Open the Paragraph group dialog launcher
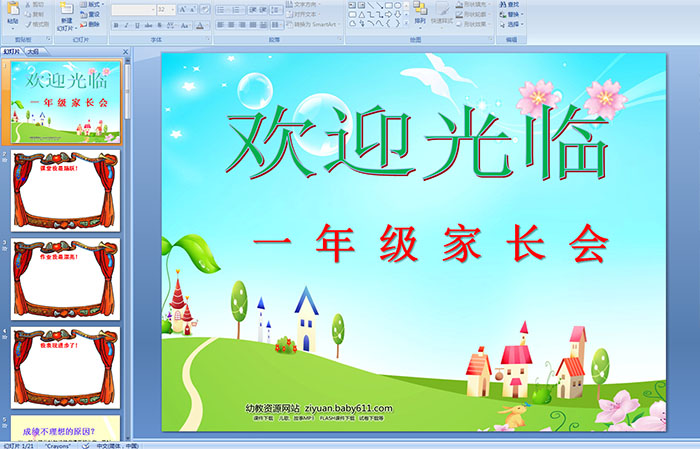The height and width of the screenshot is (449, 700). pos(340,39)
